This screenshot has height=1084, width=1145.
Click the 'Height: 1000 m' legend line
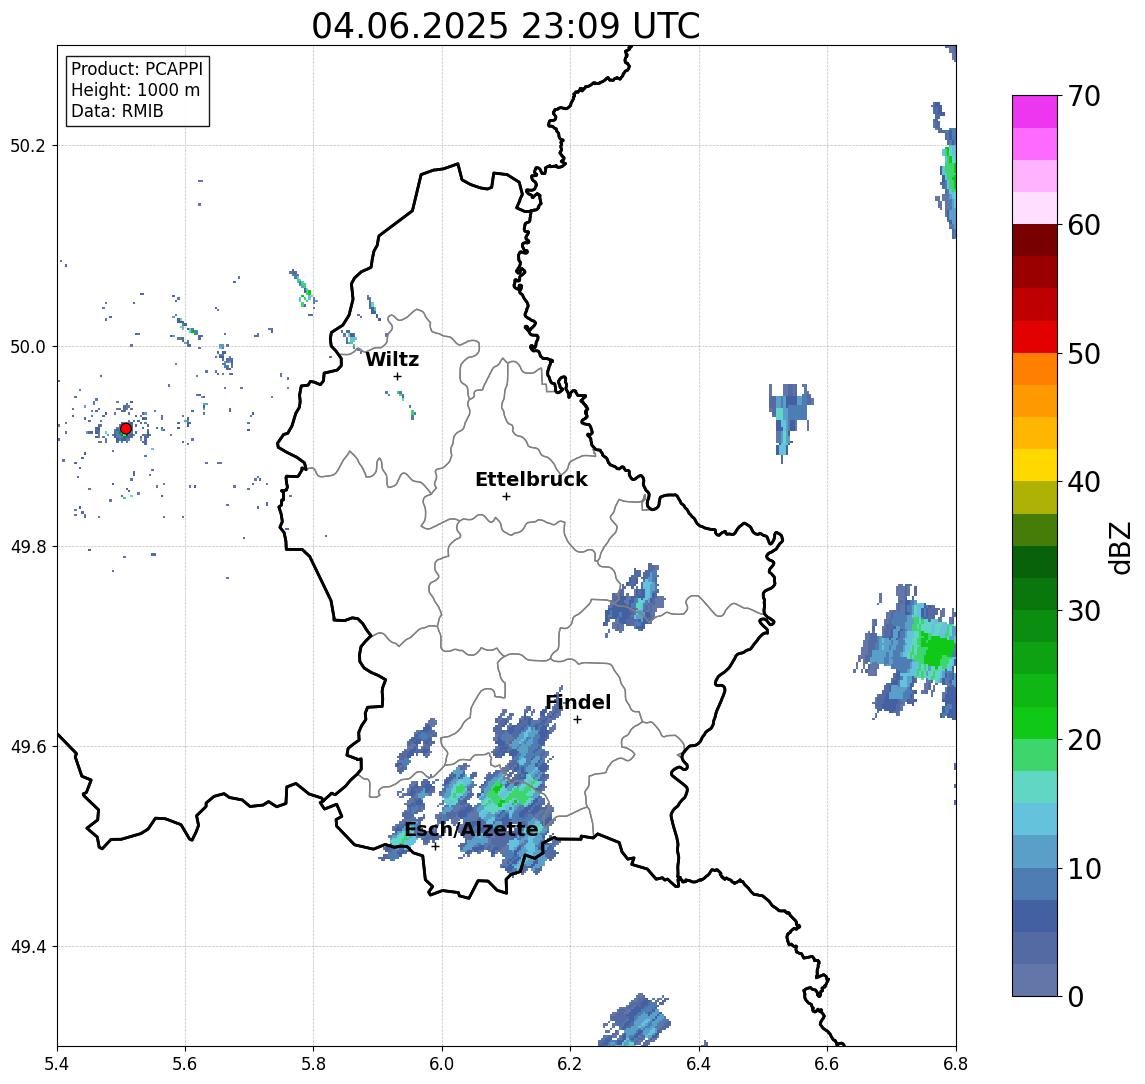pyautogui.click(x=135, y=90)
